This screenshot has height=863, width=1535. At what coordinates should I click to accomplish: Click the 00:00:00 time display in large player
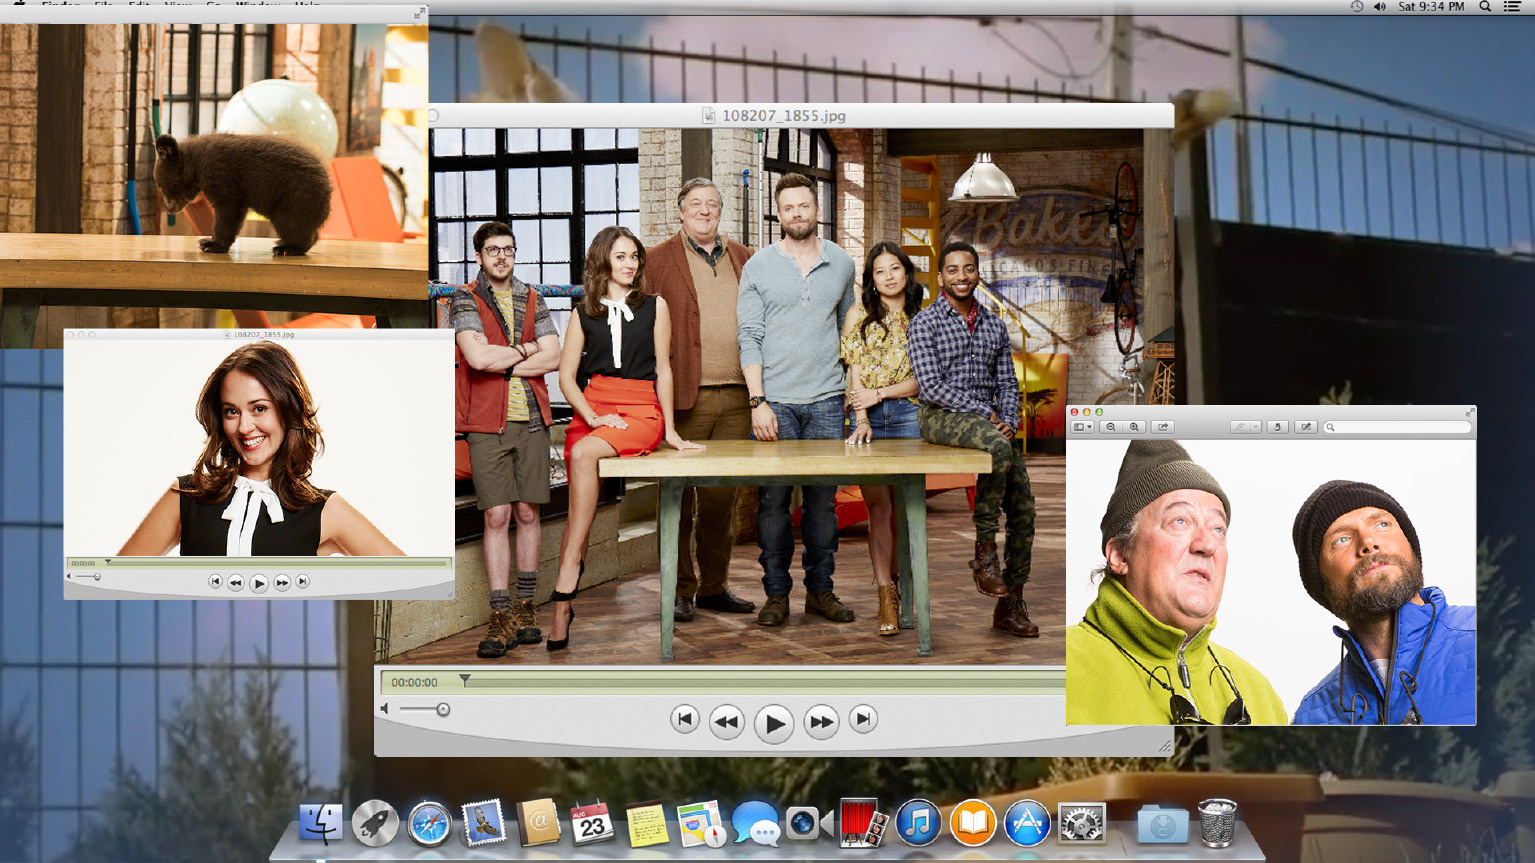(414, 682)
